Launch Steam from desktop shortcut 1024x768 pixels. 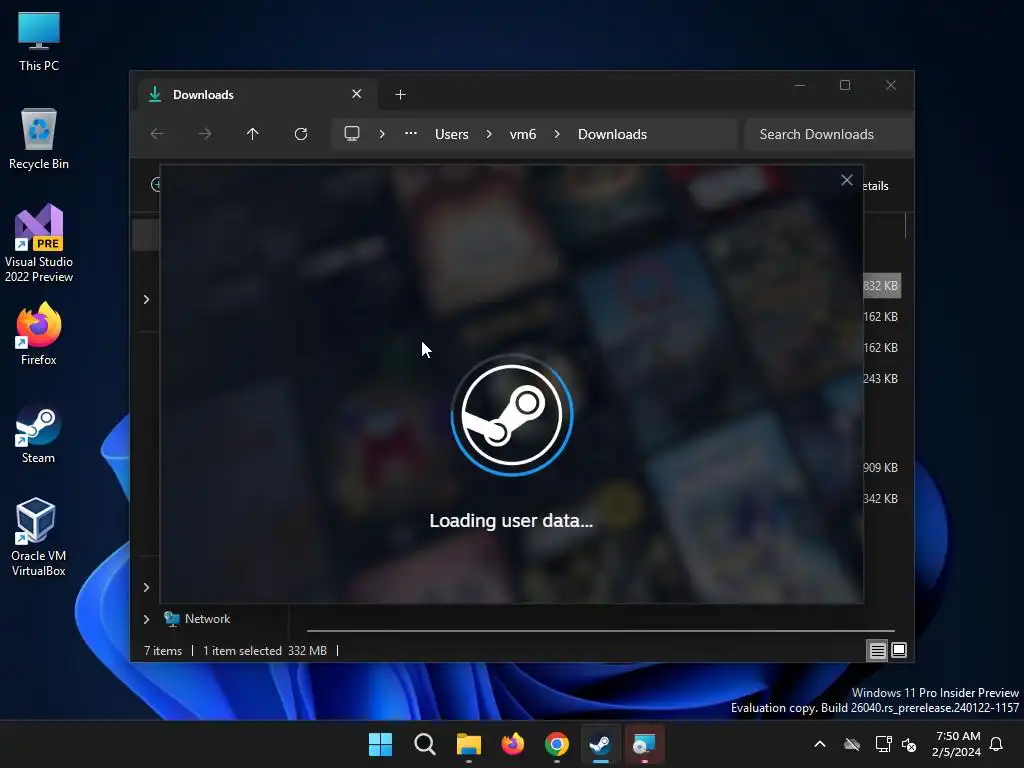(x=39, y=434)
